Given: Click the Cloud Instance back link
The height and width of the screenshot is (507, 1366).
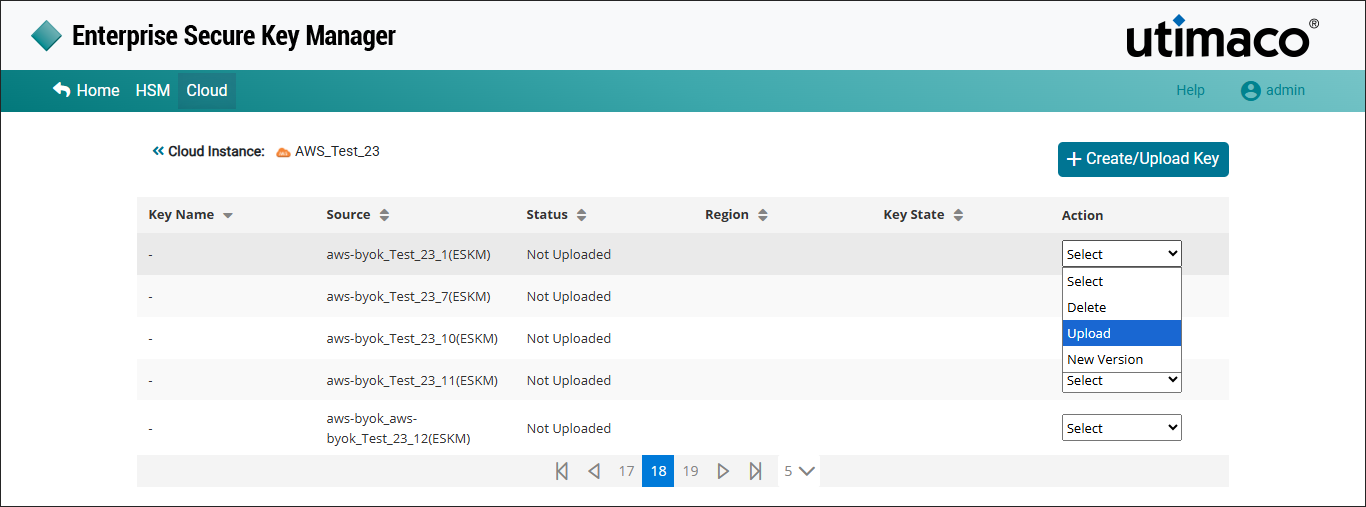Looking at the screenshot, I should [x=208, y=152].
